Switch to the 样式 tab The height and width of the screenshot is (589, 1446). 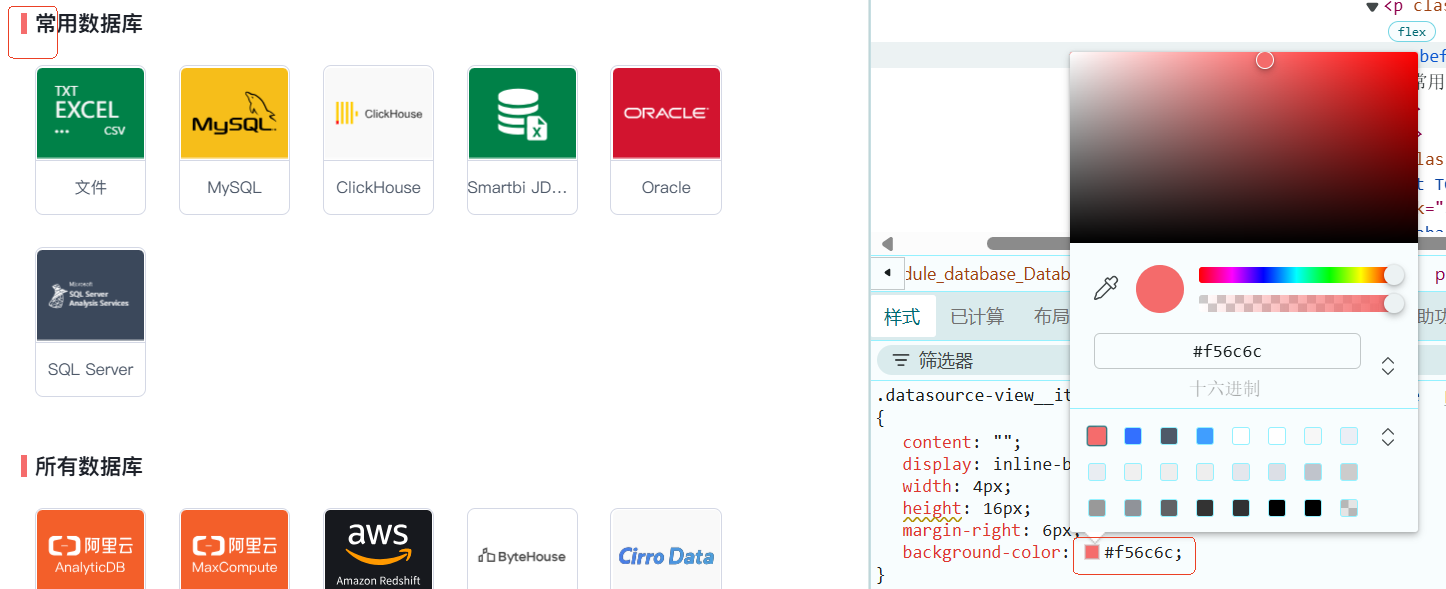coord(902,316)
